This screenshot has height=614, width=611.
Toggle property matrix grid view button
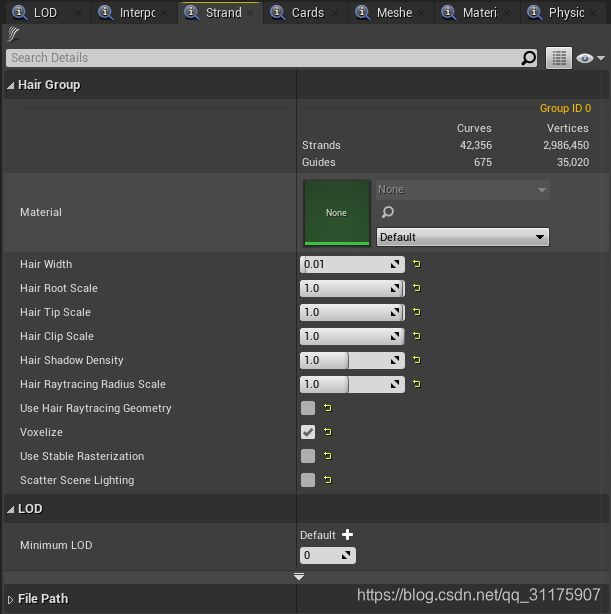coord(559,58)
